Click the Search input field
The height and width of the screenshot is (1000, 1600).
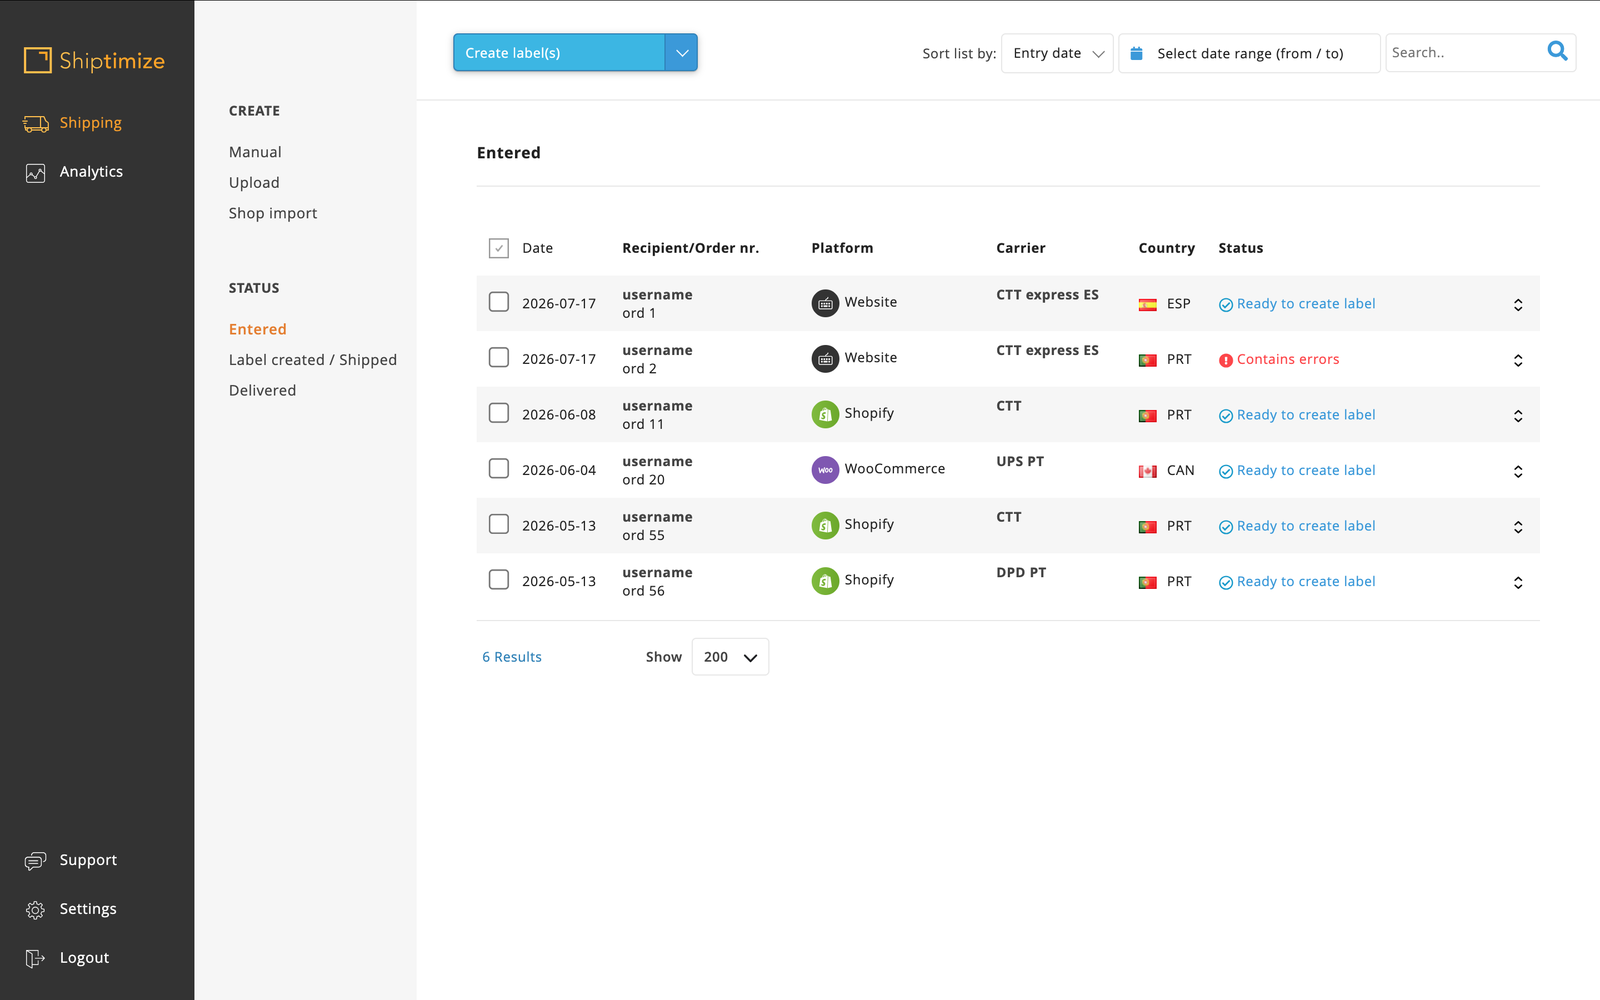[x=1465, y=53]
